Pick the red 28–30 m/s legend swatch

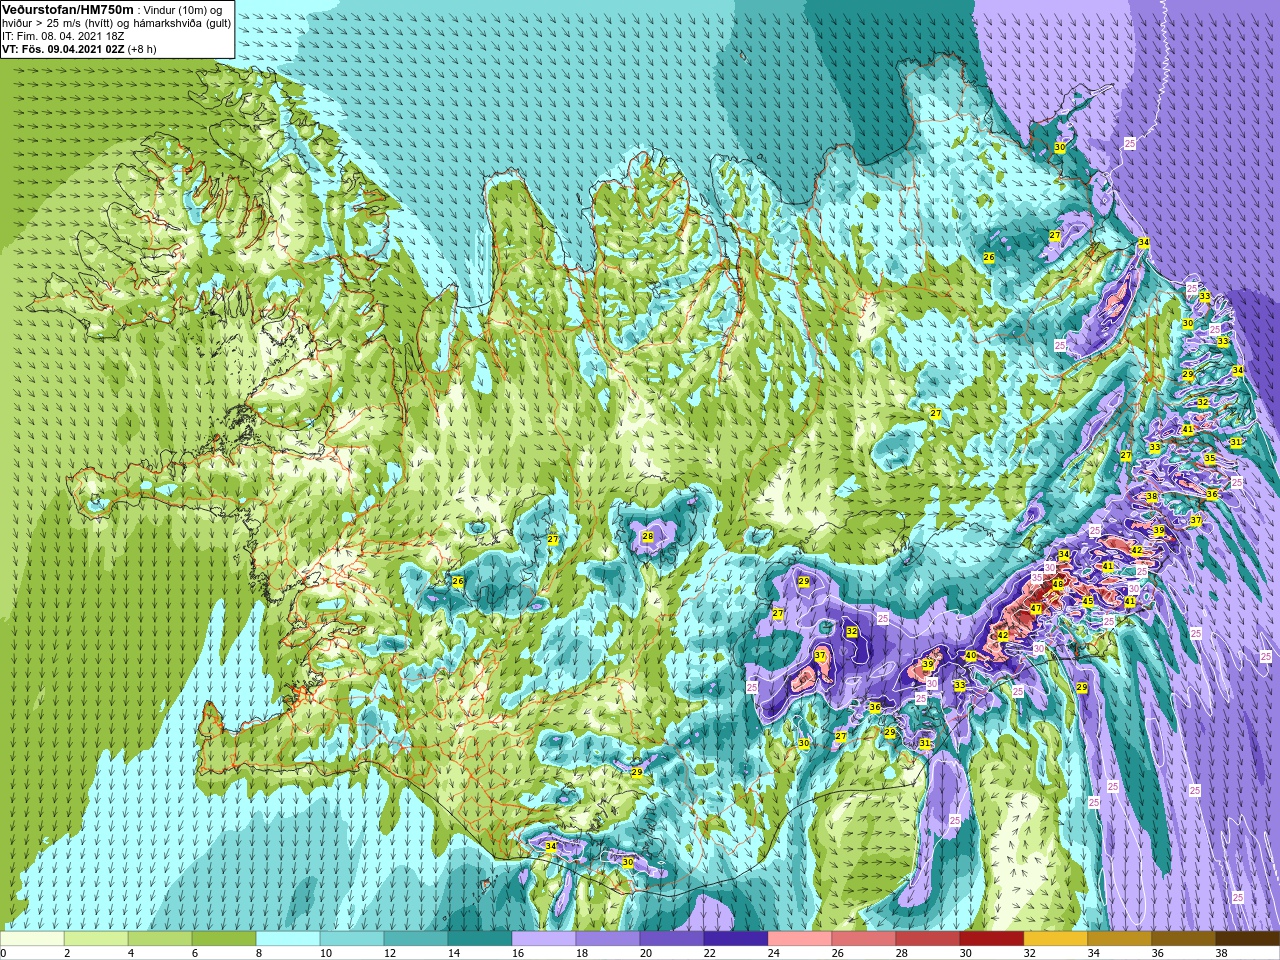[x=928, y=939]
